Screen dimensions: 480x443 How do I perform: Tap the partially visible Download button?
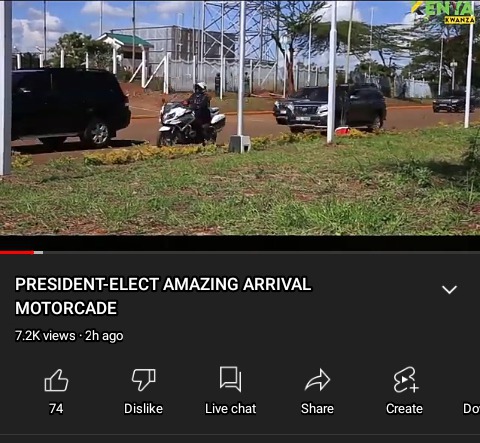[472, 409]
